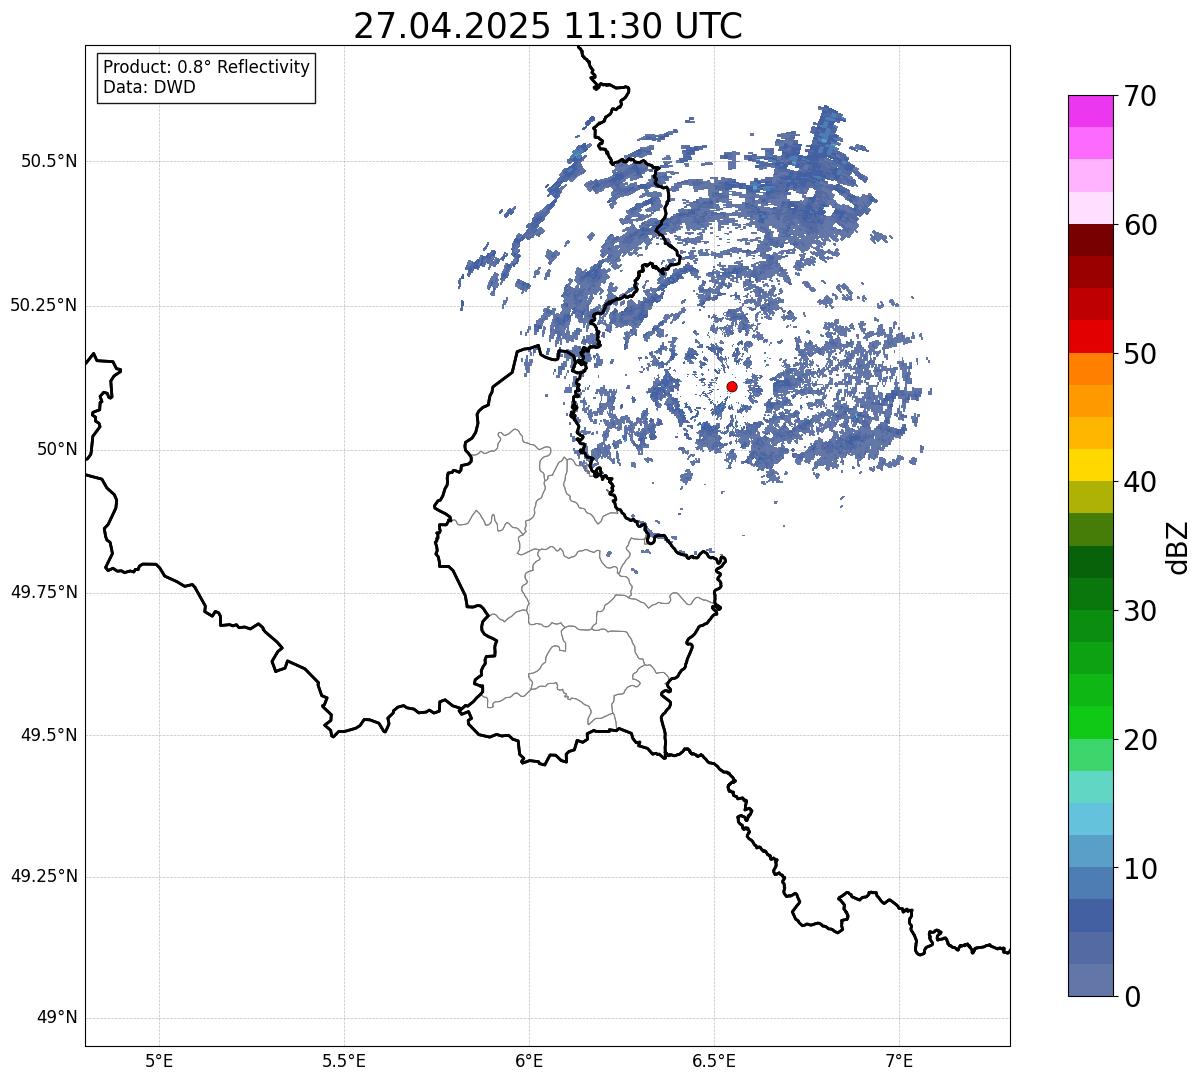Click the 5.5°E longitude label
1202x1081 pixels.
pos(344,1060)
